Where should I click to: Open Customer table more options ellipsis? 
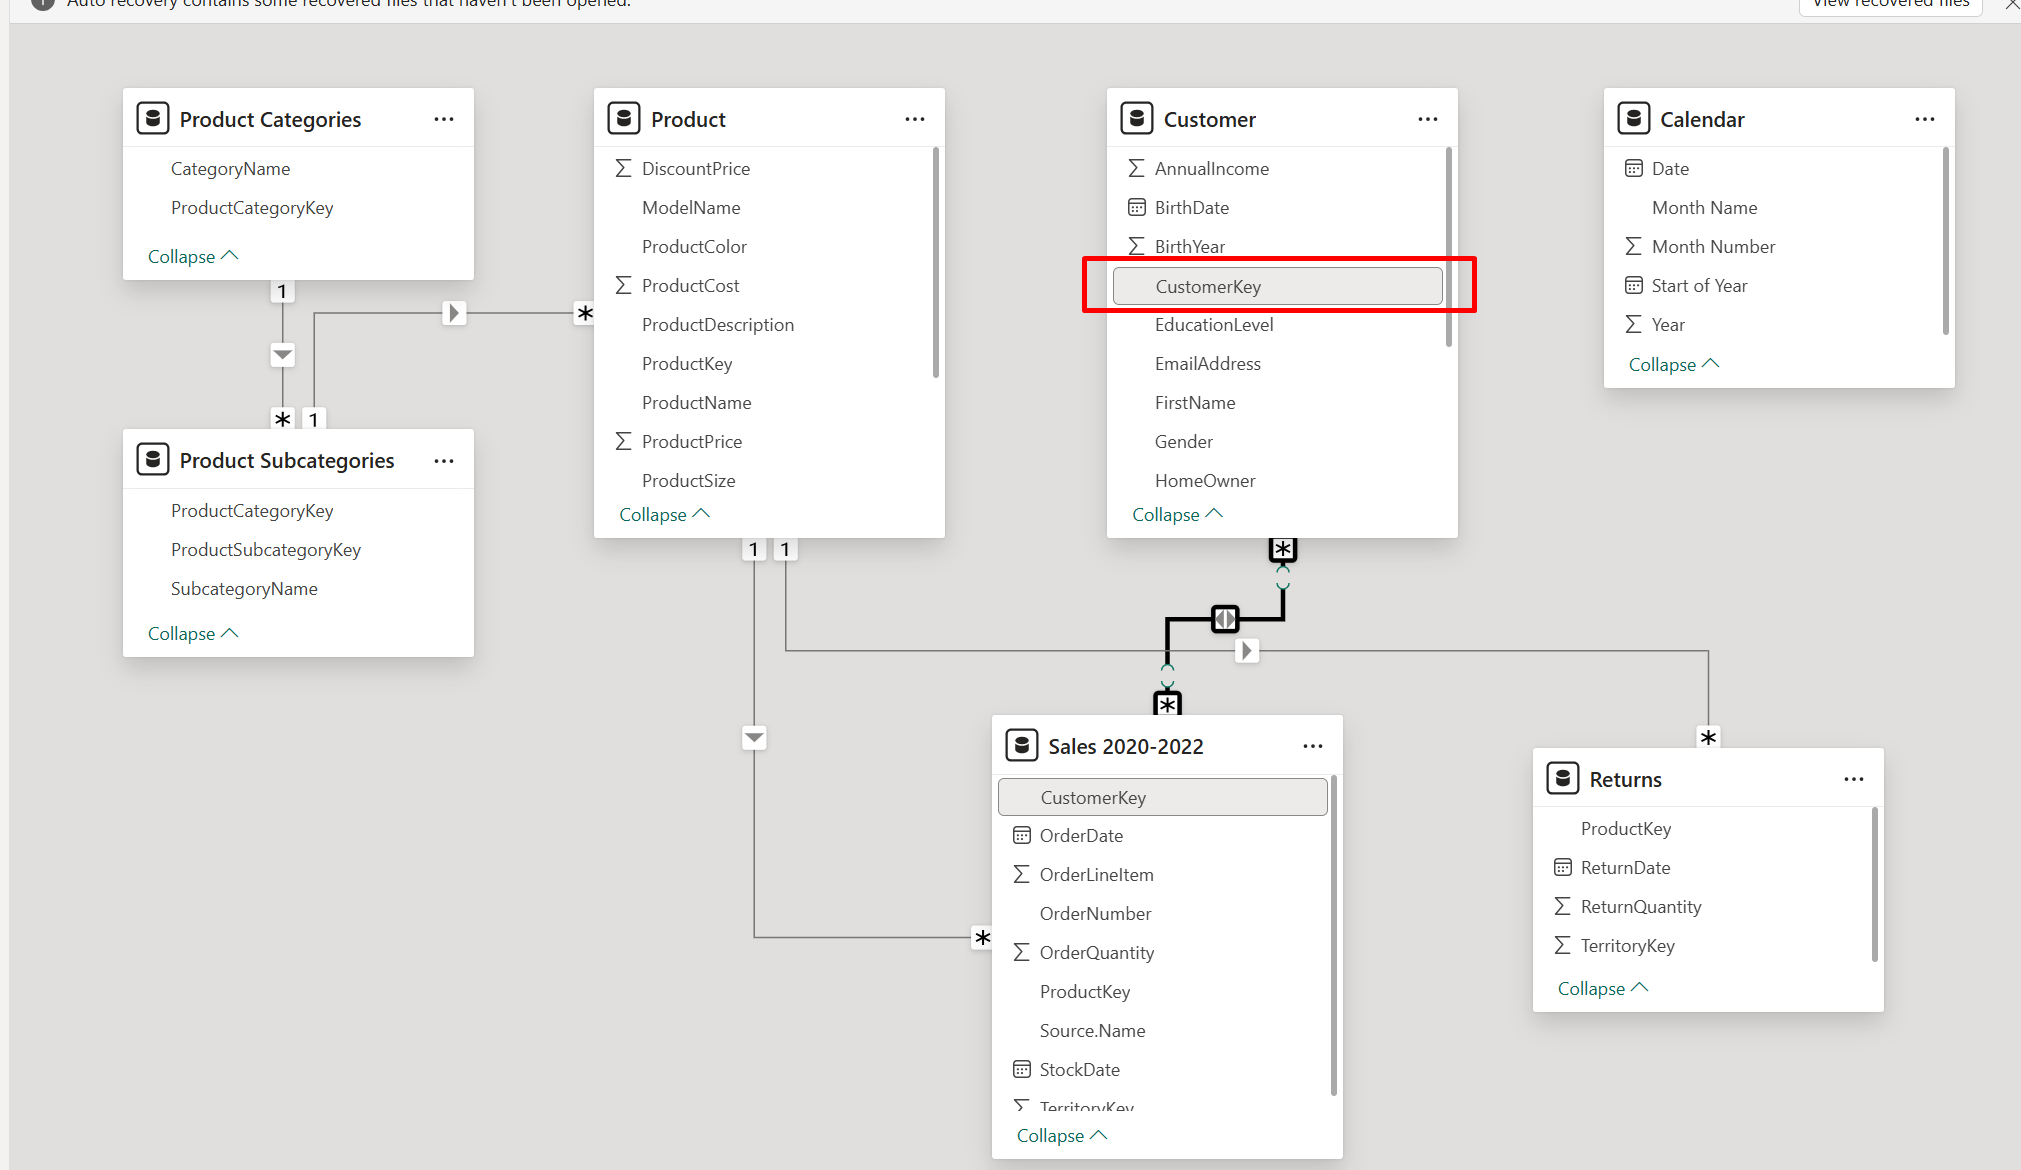click(1427, 119)
